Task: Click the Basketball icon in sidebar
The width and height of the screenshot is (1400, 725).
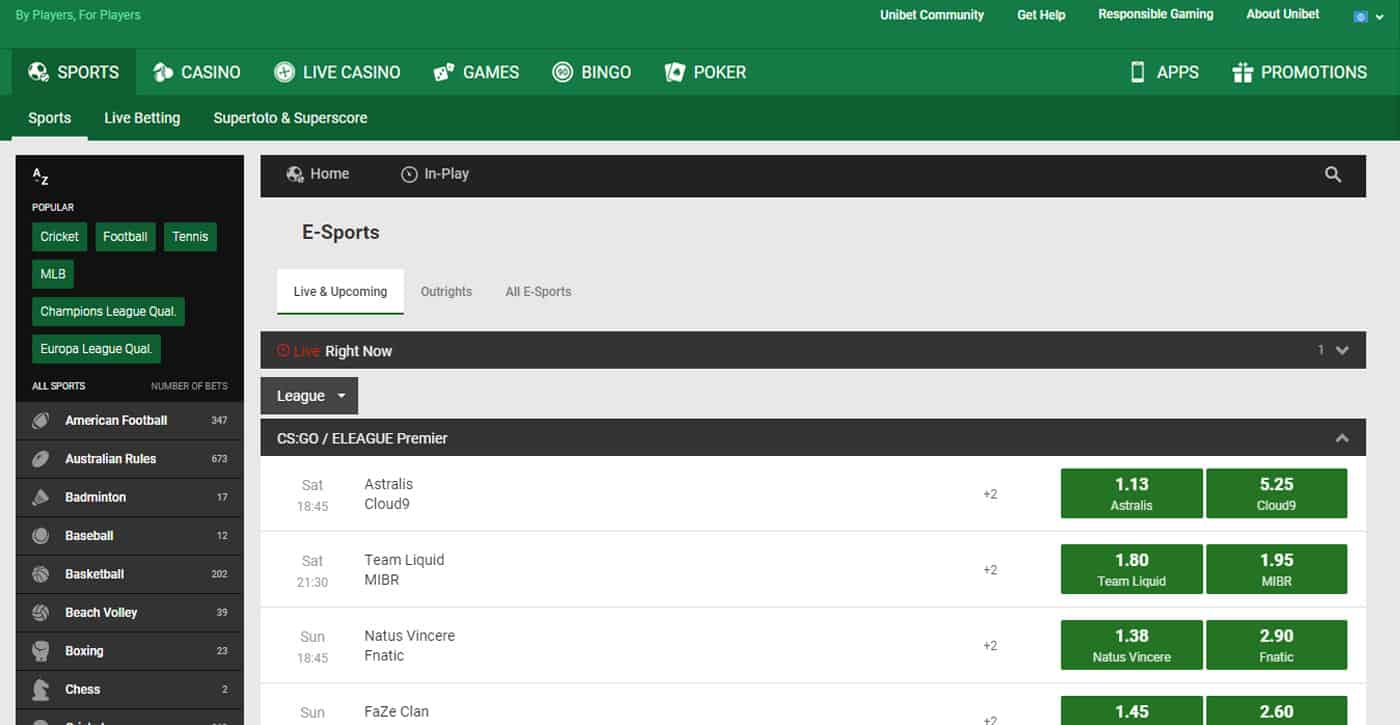Action: [41, 574]
